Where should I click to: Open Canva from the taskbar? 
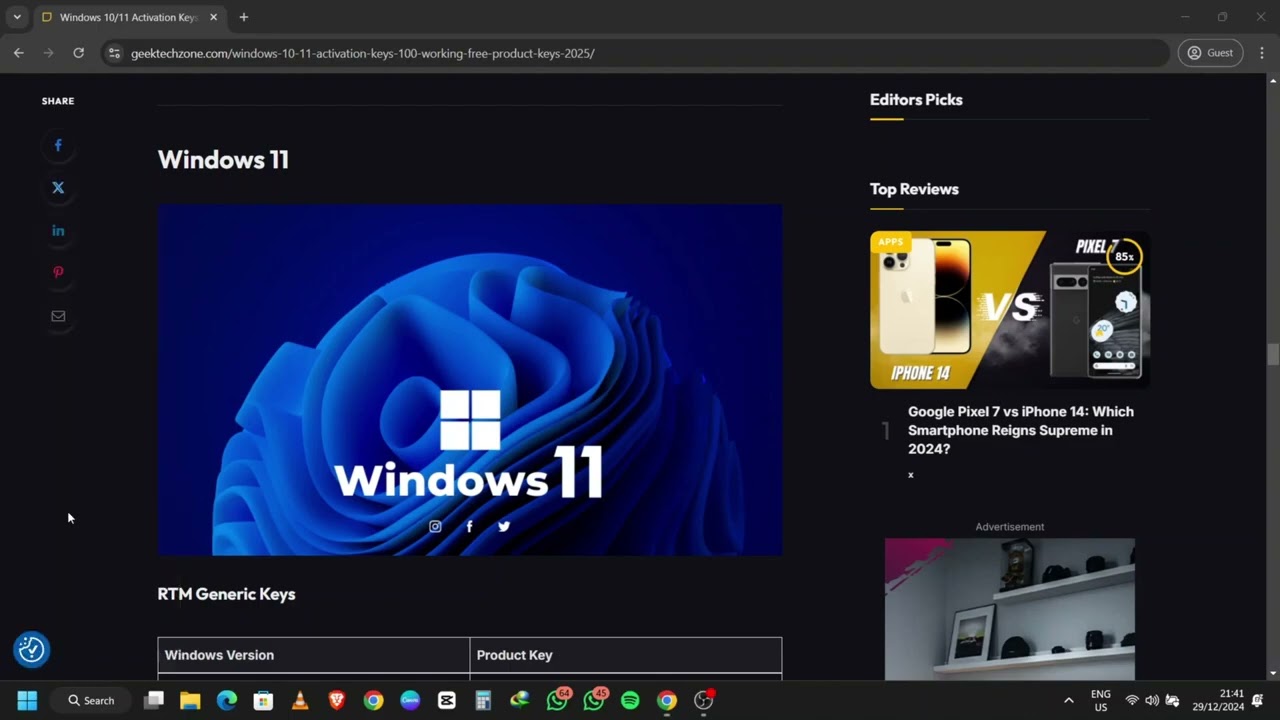coord(410,701)
